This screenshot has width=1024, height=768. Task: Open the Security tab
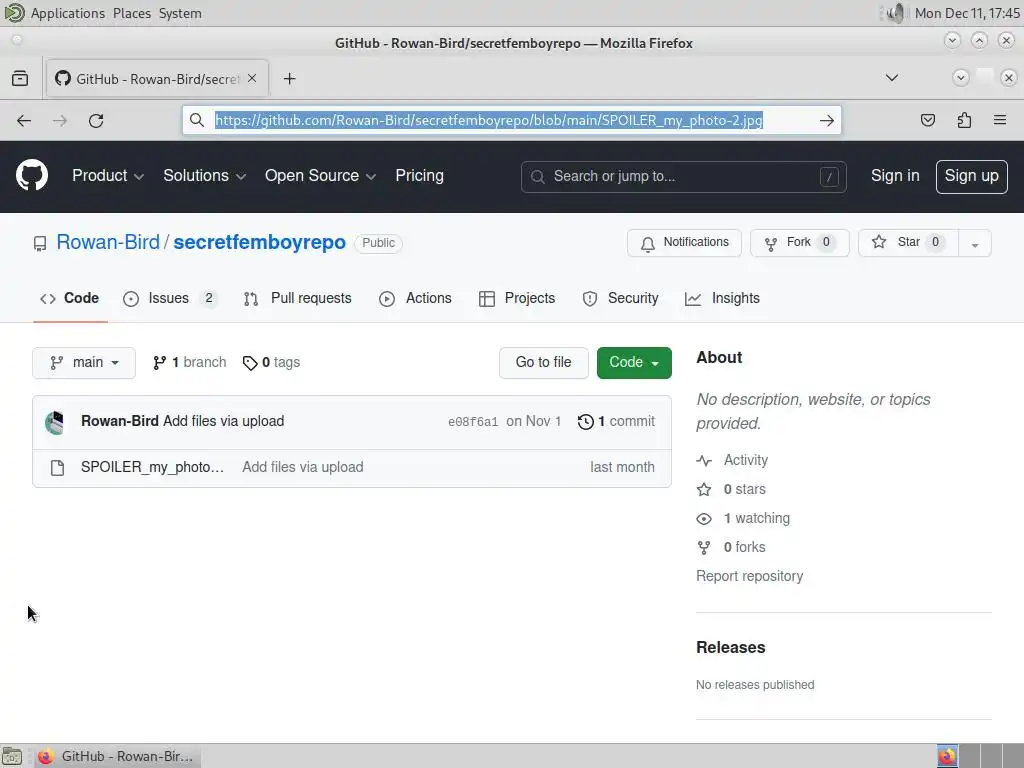[620, 298]
